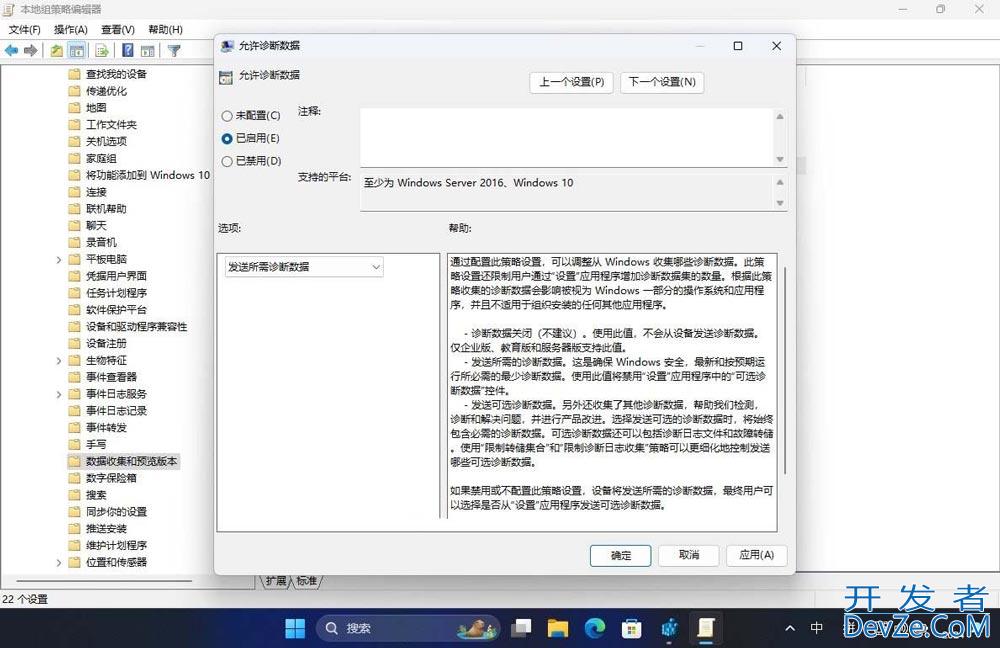Viewport: 1000px width, 648px height.
Task: Click the 上一个设置(P) button
Action: (x=571, y=82)
